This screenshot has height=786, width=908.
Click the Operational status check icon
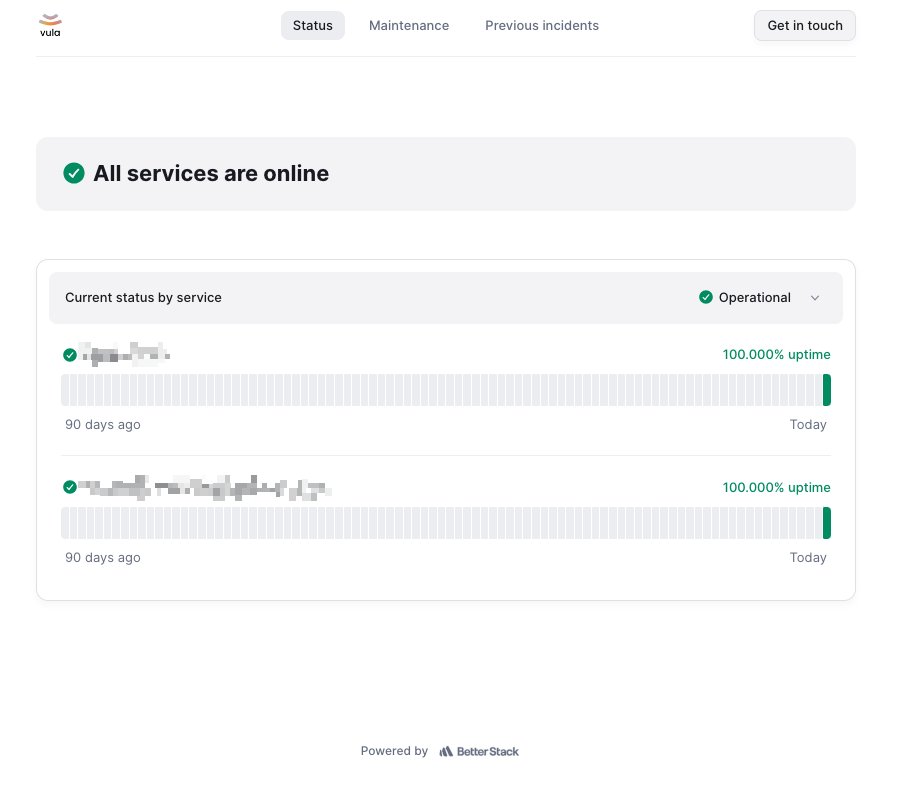[x=705, y=297]
